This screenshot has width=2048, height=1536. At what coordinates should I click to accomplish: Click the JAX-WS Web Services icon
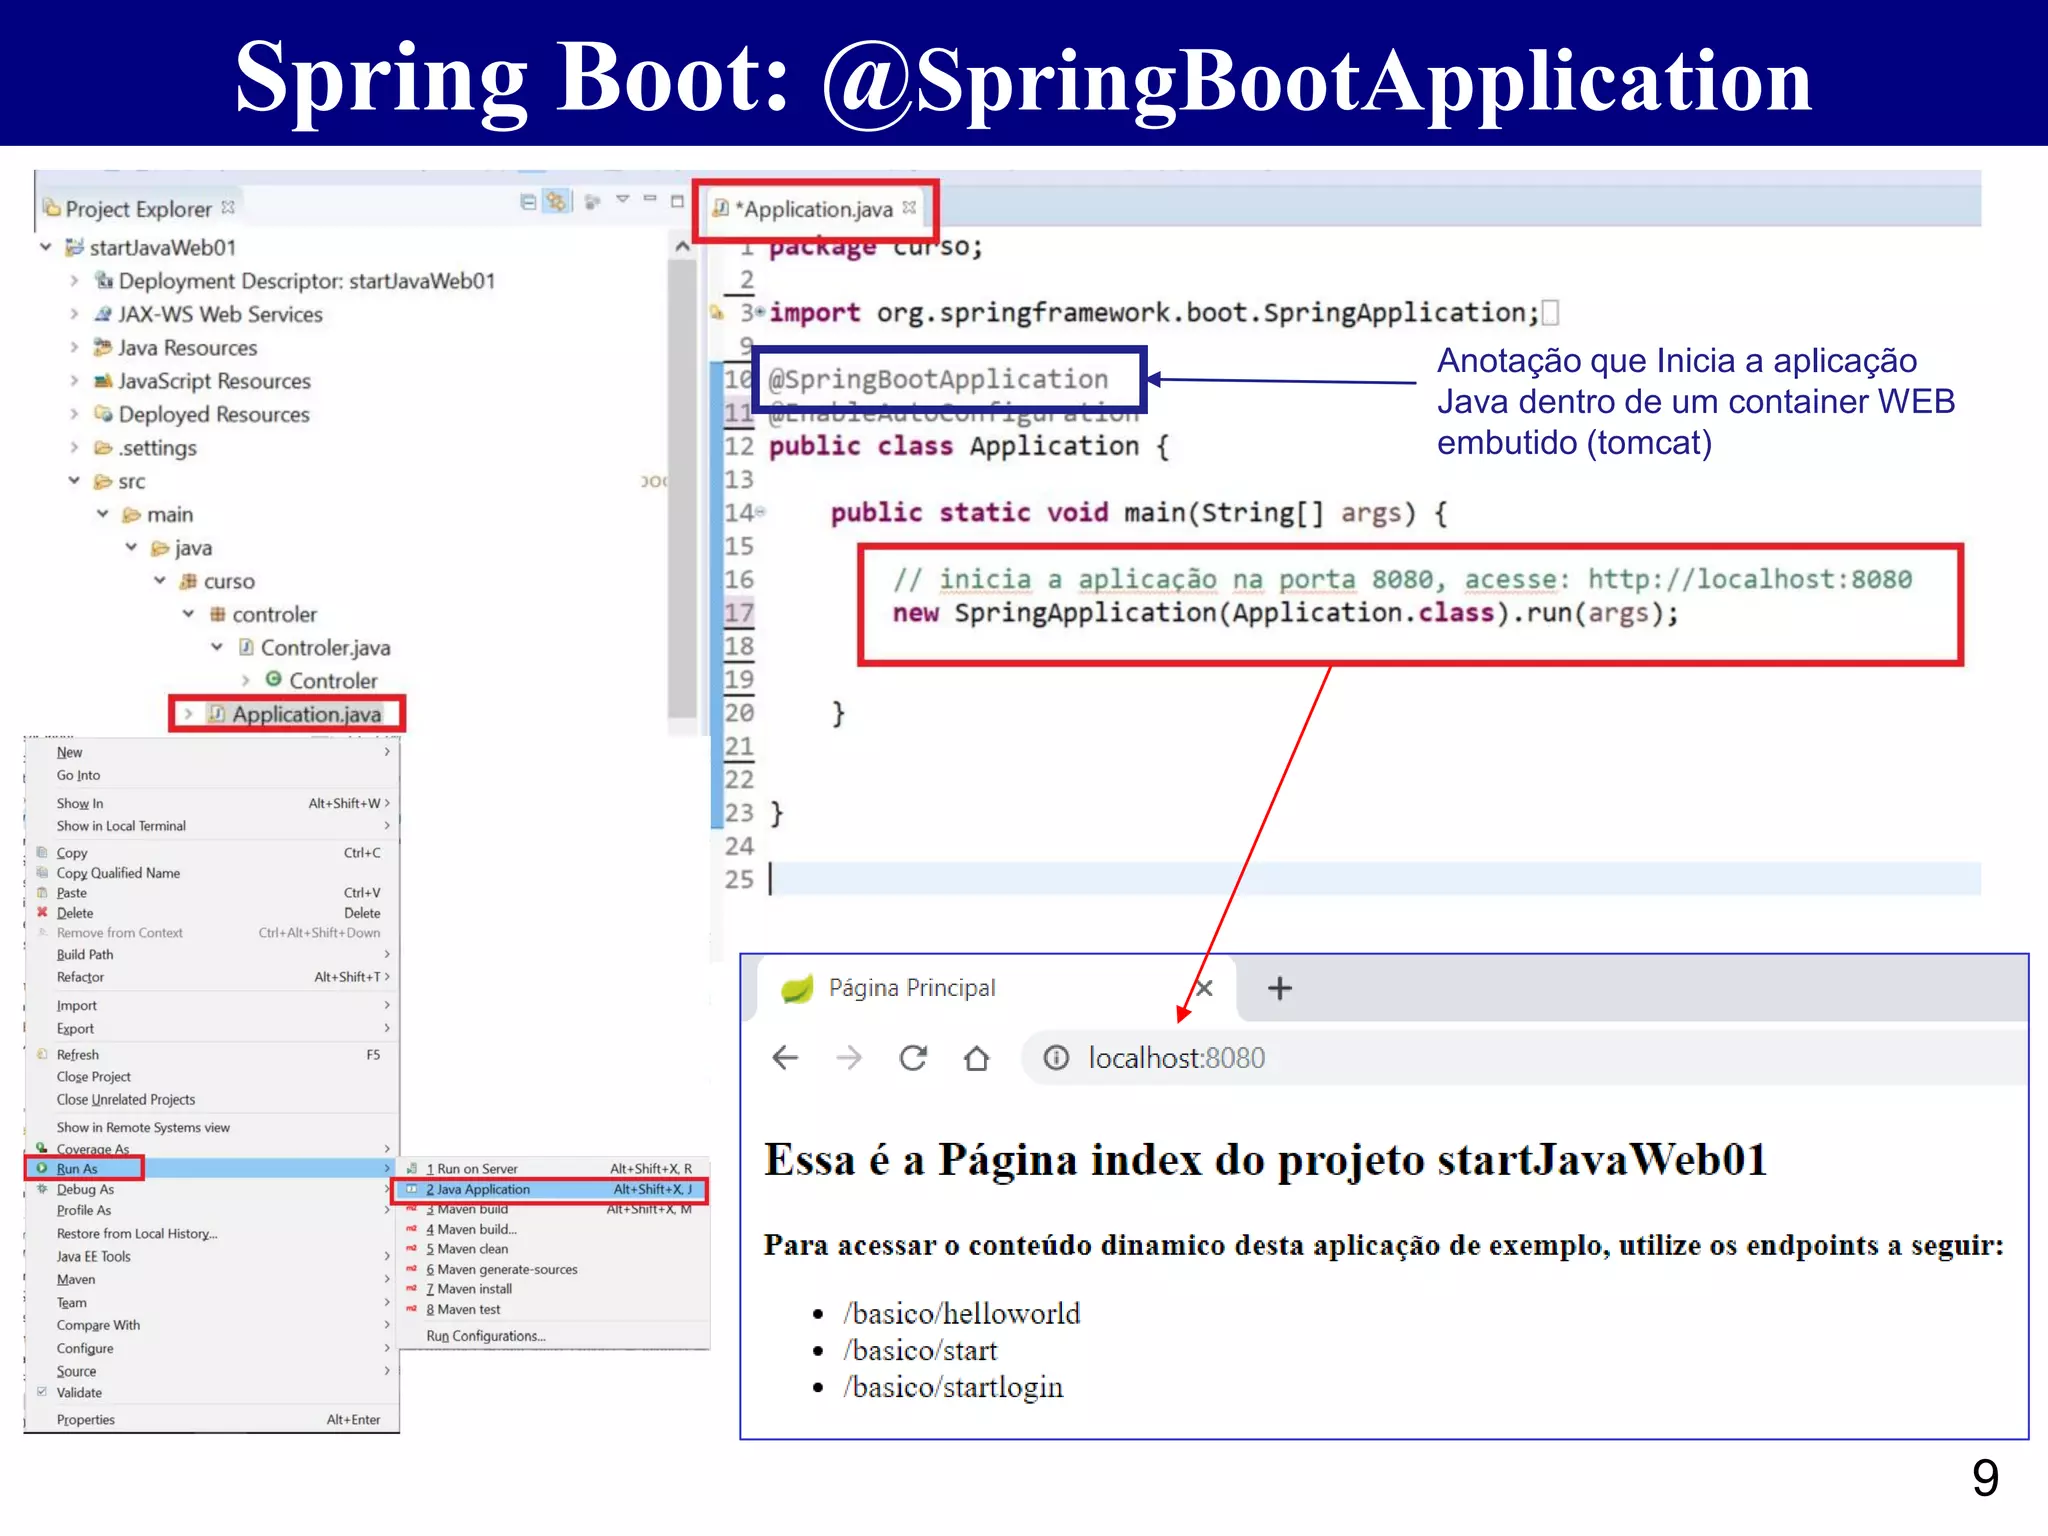103,314
